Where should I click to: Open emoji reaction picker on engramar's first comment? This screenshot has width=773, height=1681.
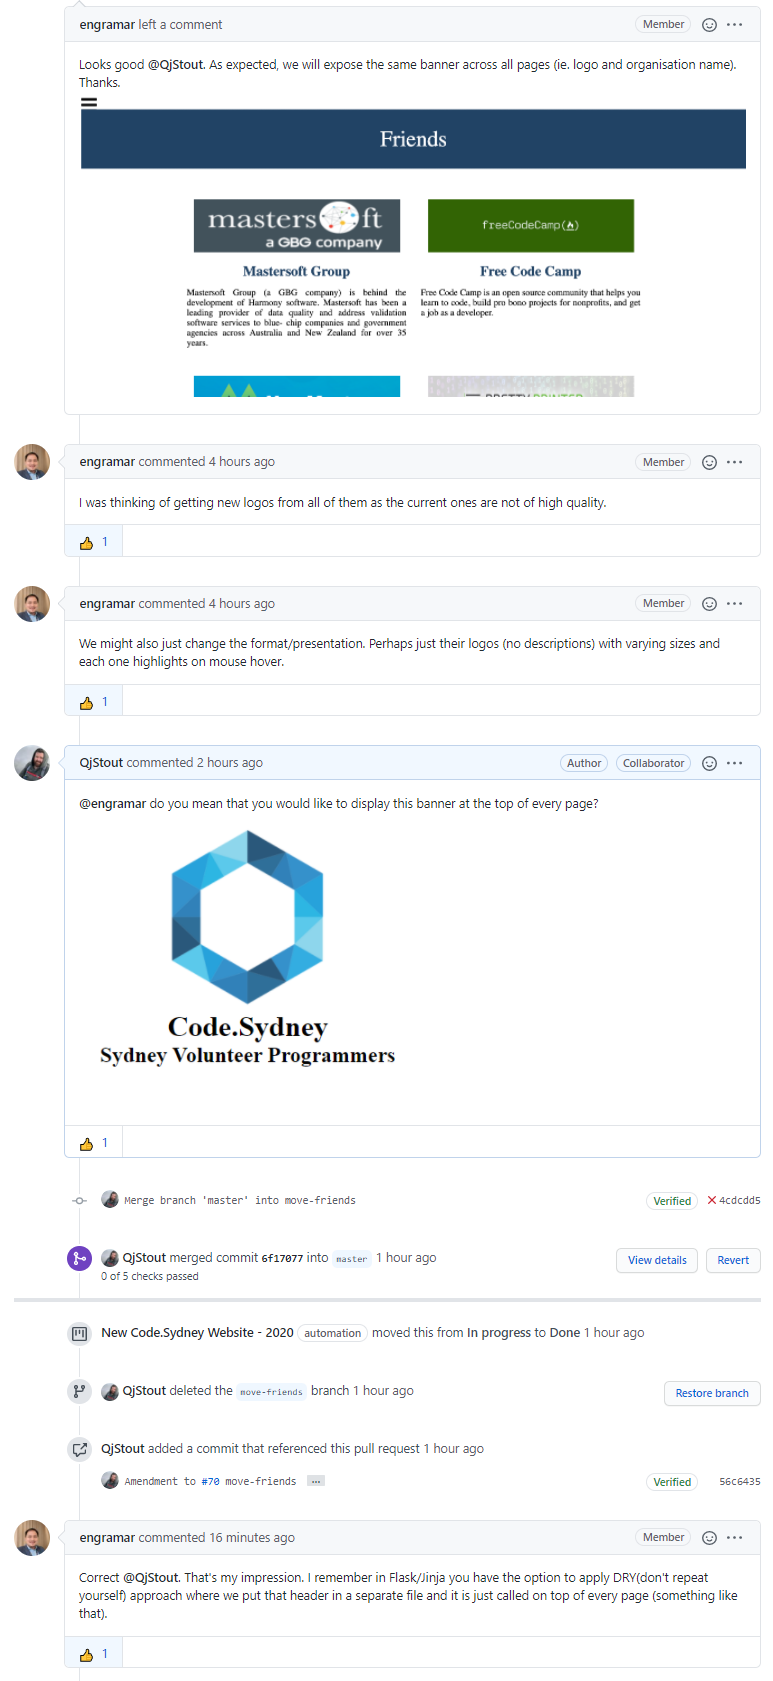pyautogui.click(x=709, y=24)
